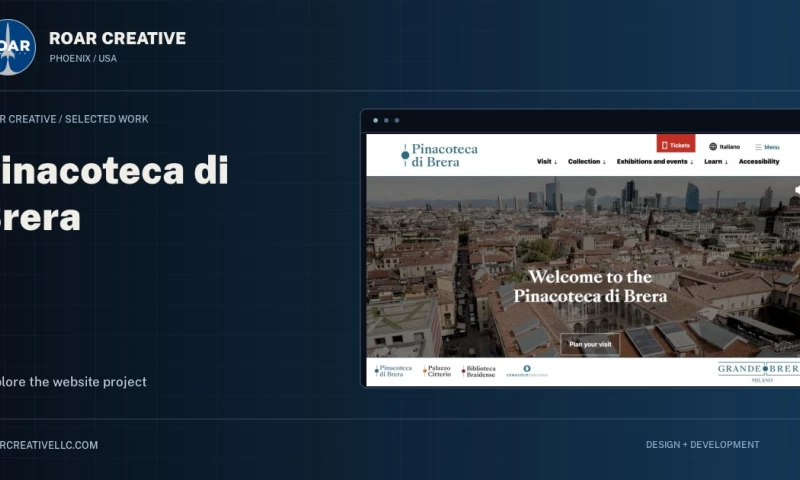Click the first browser window dot
The image size is (800, 480).
pyautogui.click(x=376, y=120)
